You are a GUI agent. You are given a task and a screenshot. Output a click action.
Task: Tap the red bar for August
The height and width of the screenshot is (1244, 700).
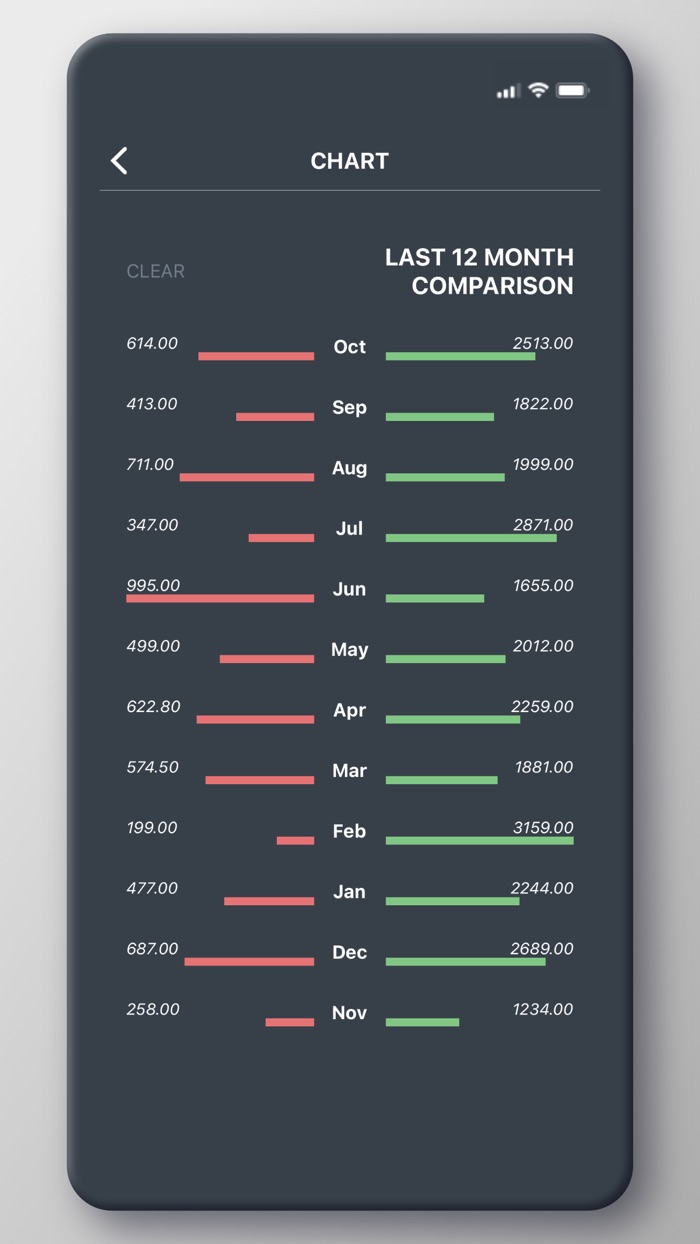coord(247,478)
